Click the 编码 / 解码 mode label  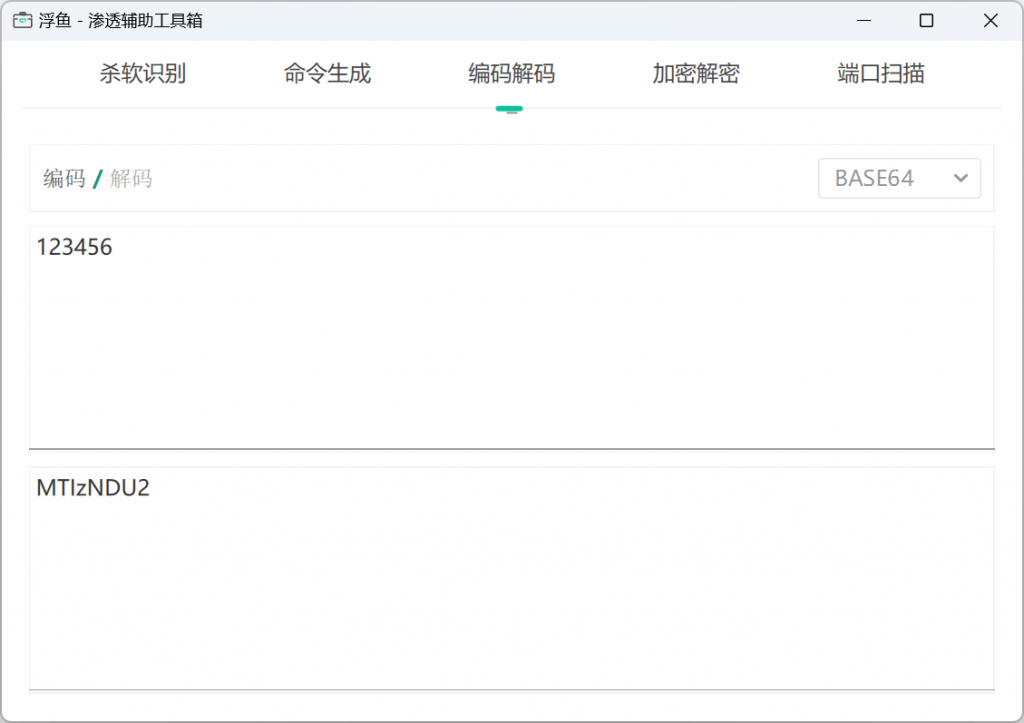(97, 178)
